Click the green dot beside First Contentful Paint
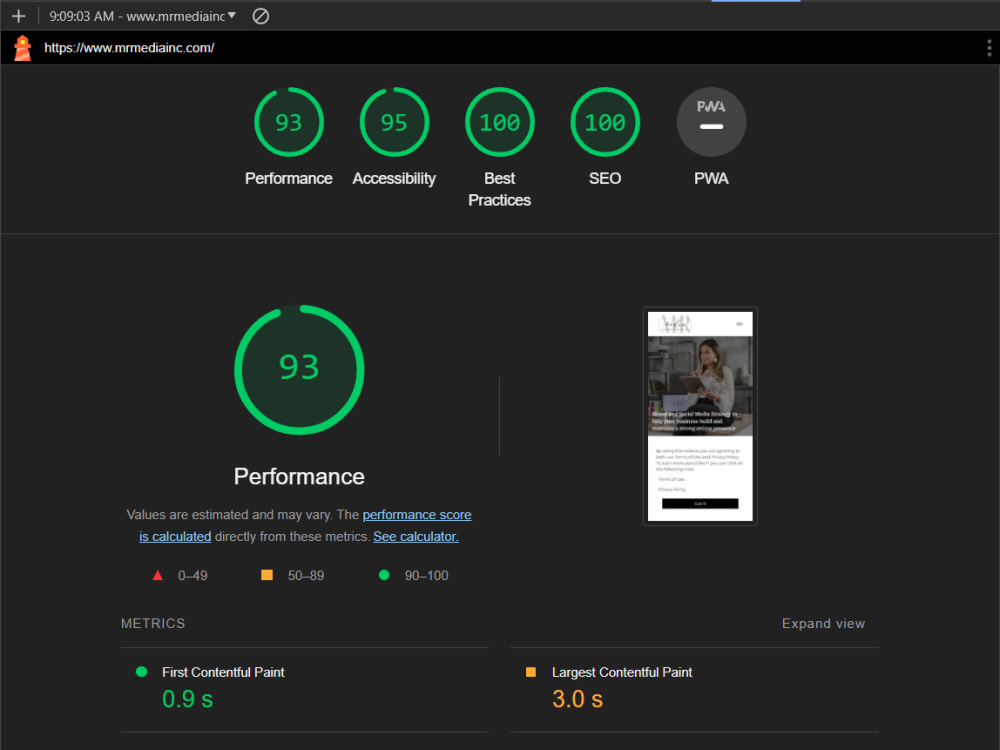Viewport: 1000px width, 750px height. click(142, 672)
